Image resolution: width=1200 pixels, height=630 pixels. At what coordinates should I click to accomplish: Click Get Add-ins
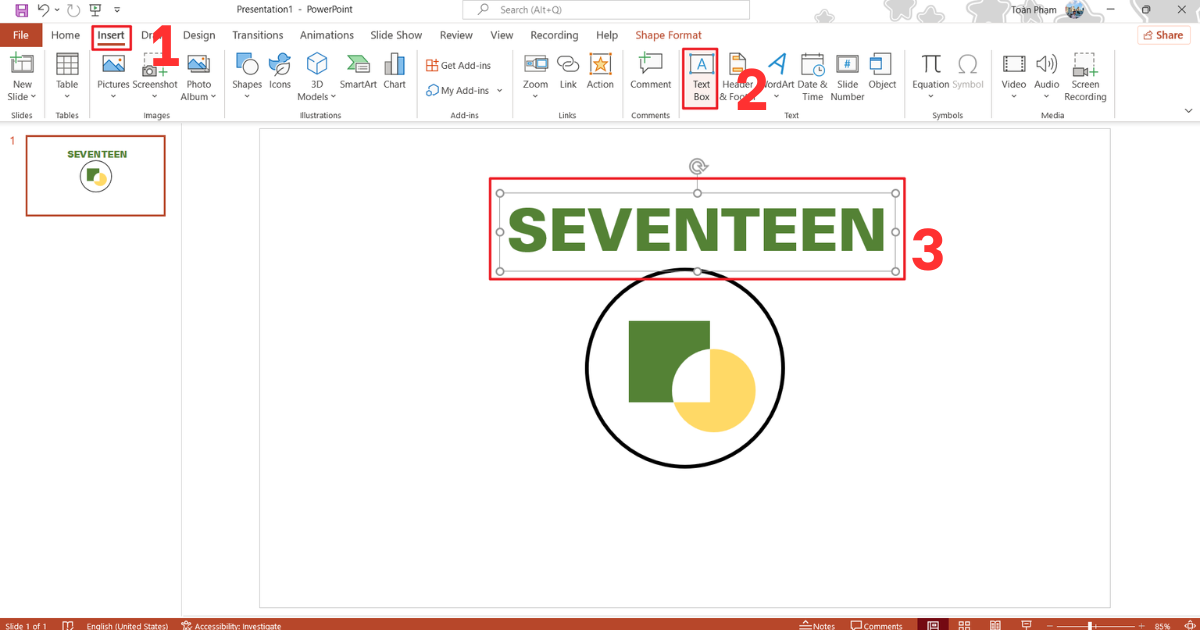[459, 65]
